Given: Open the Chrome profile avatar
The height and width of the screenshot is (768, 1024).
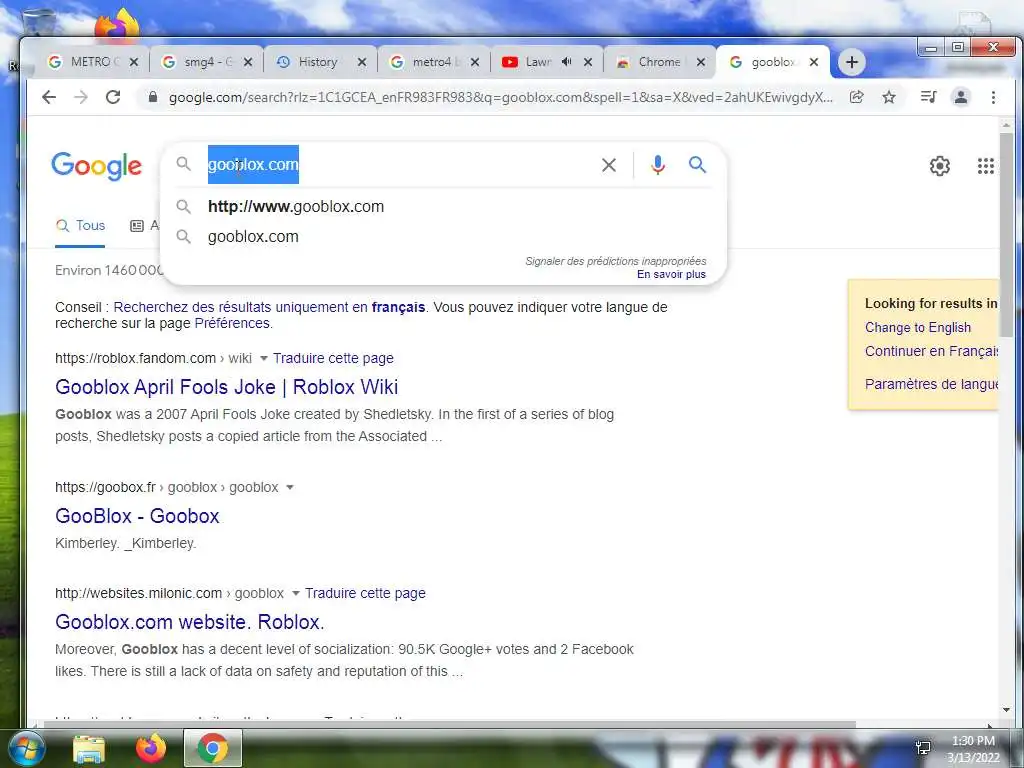Looking at the screenshot, I should pyautogui.click(x=961, y=97).
